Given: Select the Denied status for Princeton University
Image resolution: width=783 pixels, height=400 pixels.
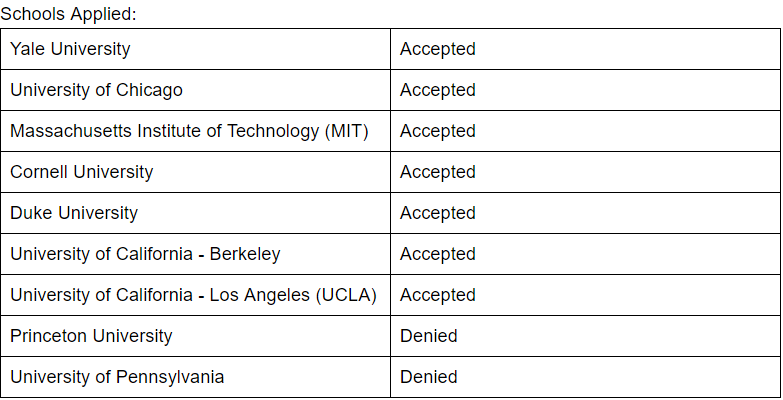Looking at the screenshot, I should pyautogui.click(x=429, y=336).
